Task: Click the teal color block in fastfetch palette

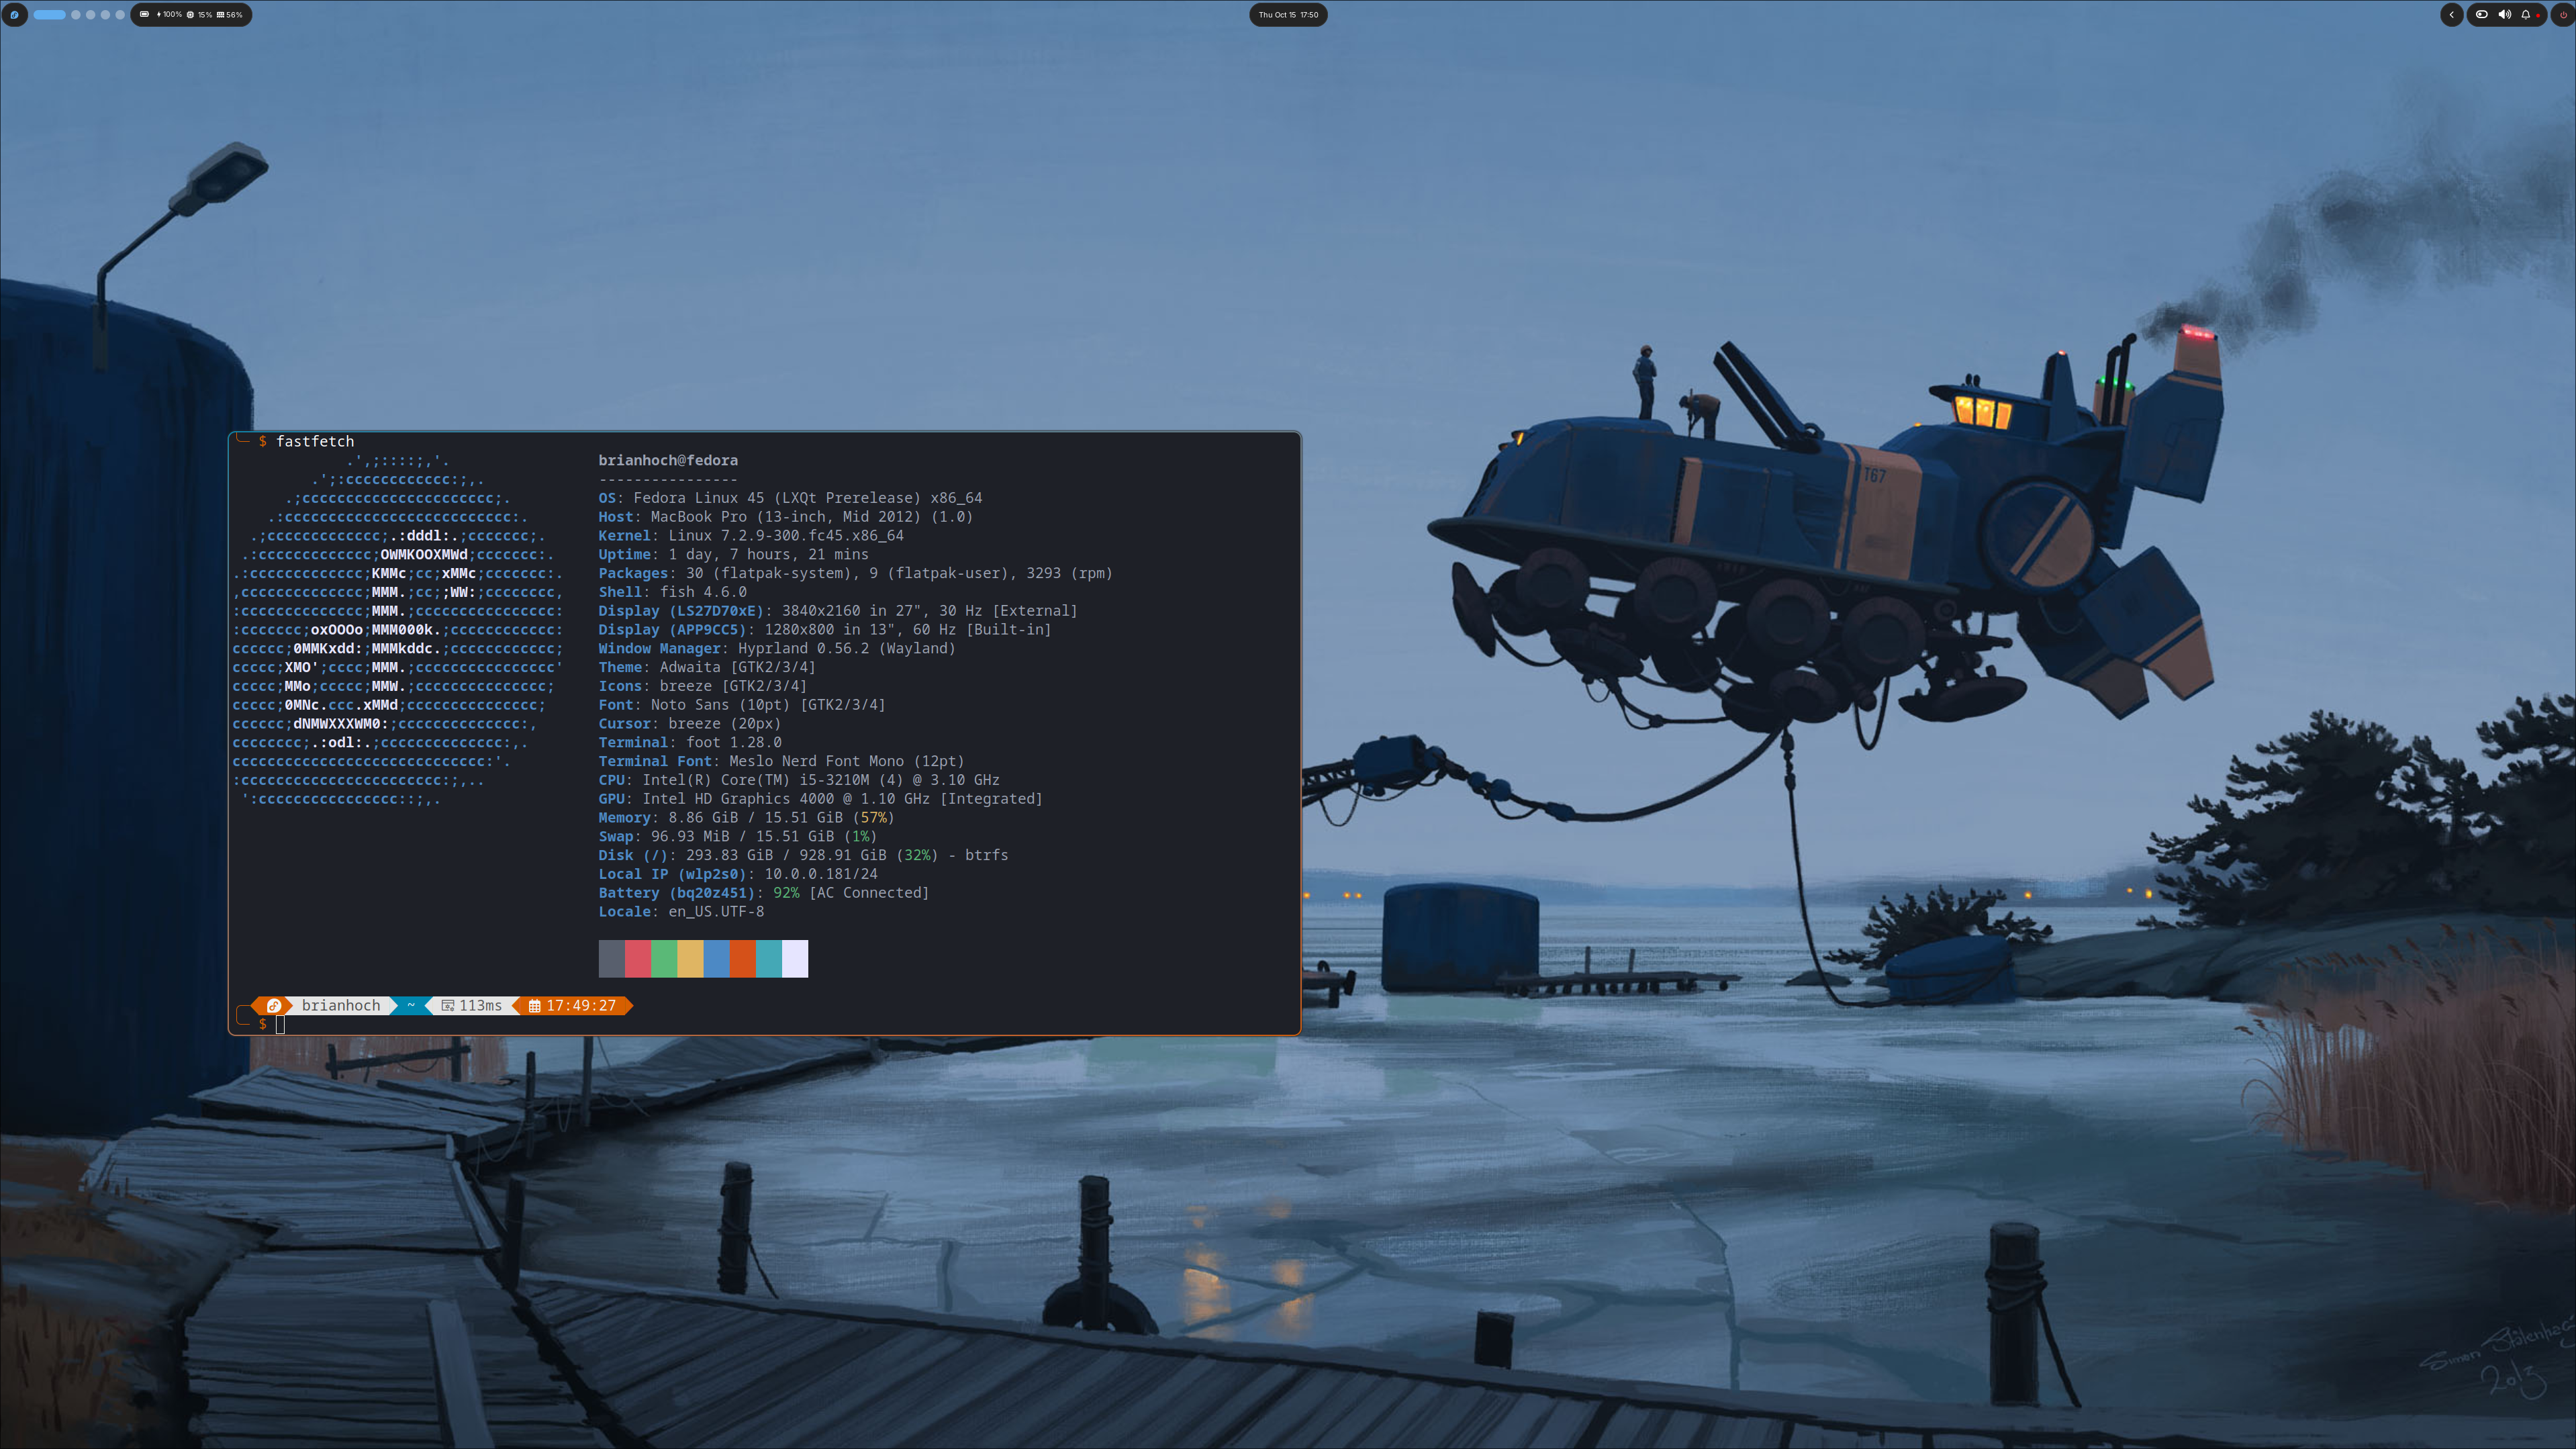Action: (768, 958)
